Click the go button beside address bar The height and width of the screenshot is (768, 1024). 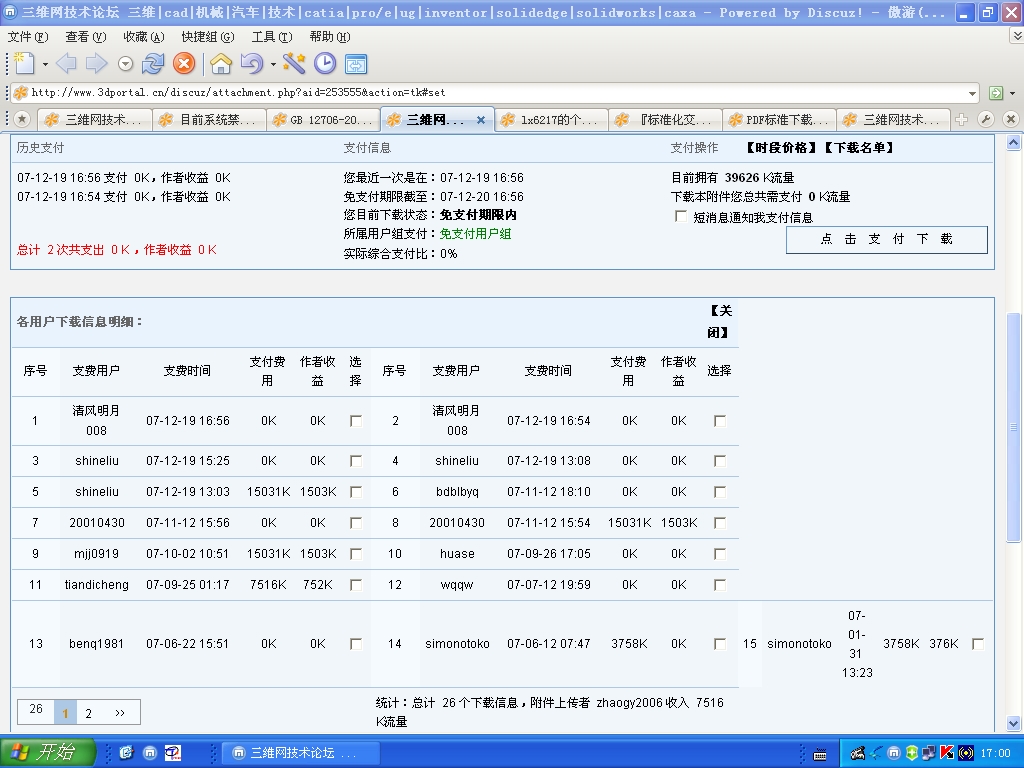996,93
